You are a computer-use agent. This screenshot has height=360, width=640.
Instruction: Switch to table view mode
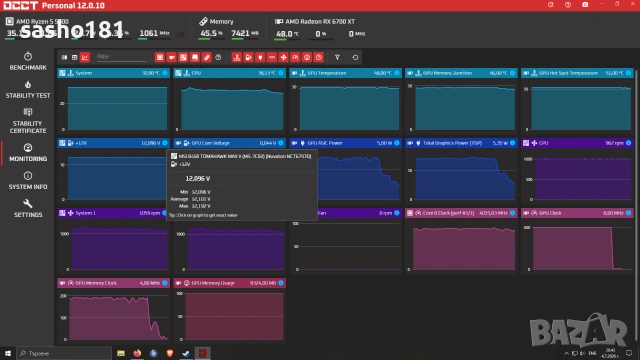point(74,57)
